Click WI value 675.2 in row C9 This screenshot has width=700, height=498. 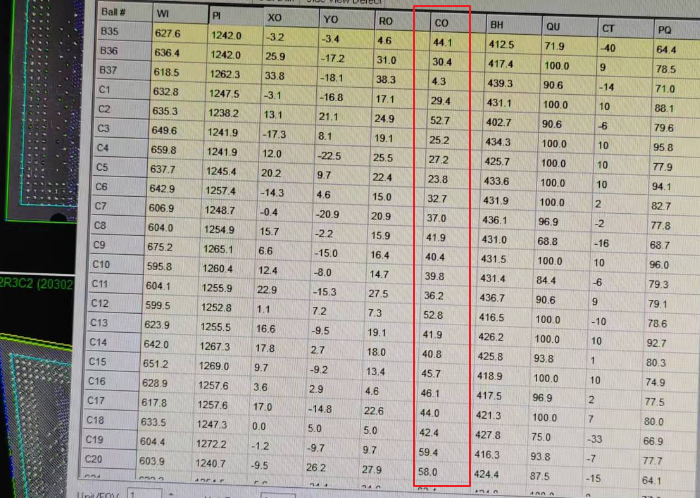point(164,245)
